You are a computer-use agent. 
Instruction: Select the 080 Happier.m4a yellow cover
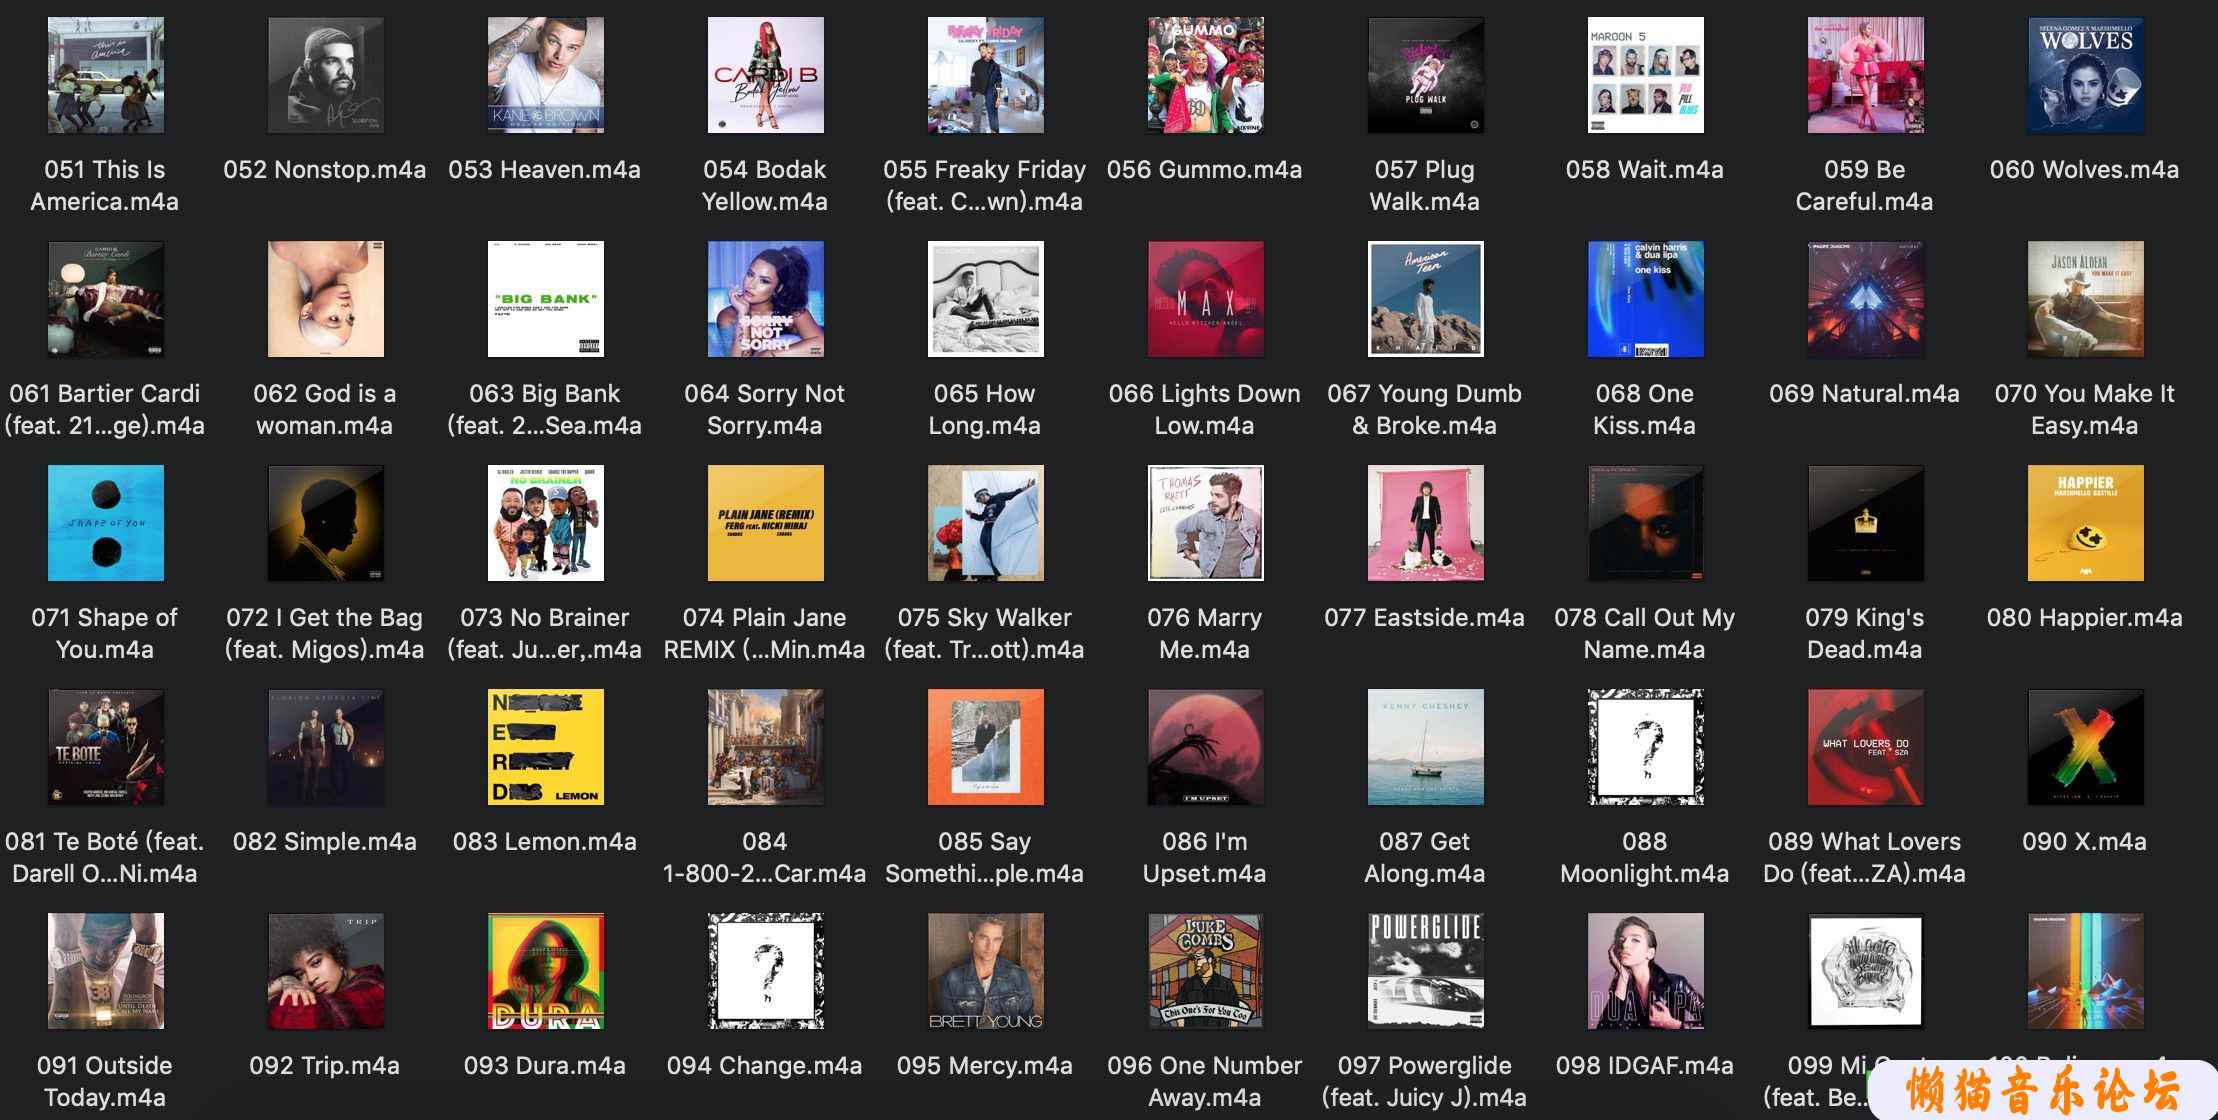tap(2086, 523)
